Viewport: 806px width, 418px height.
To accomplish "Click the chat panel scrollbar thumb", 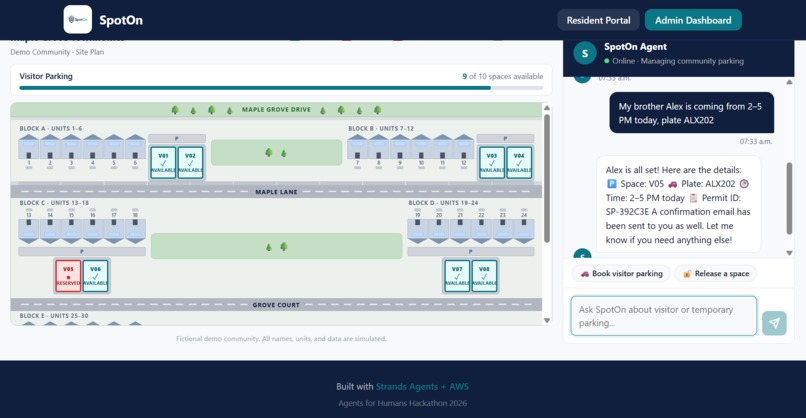I will click(x=789, y=198).
